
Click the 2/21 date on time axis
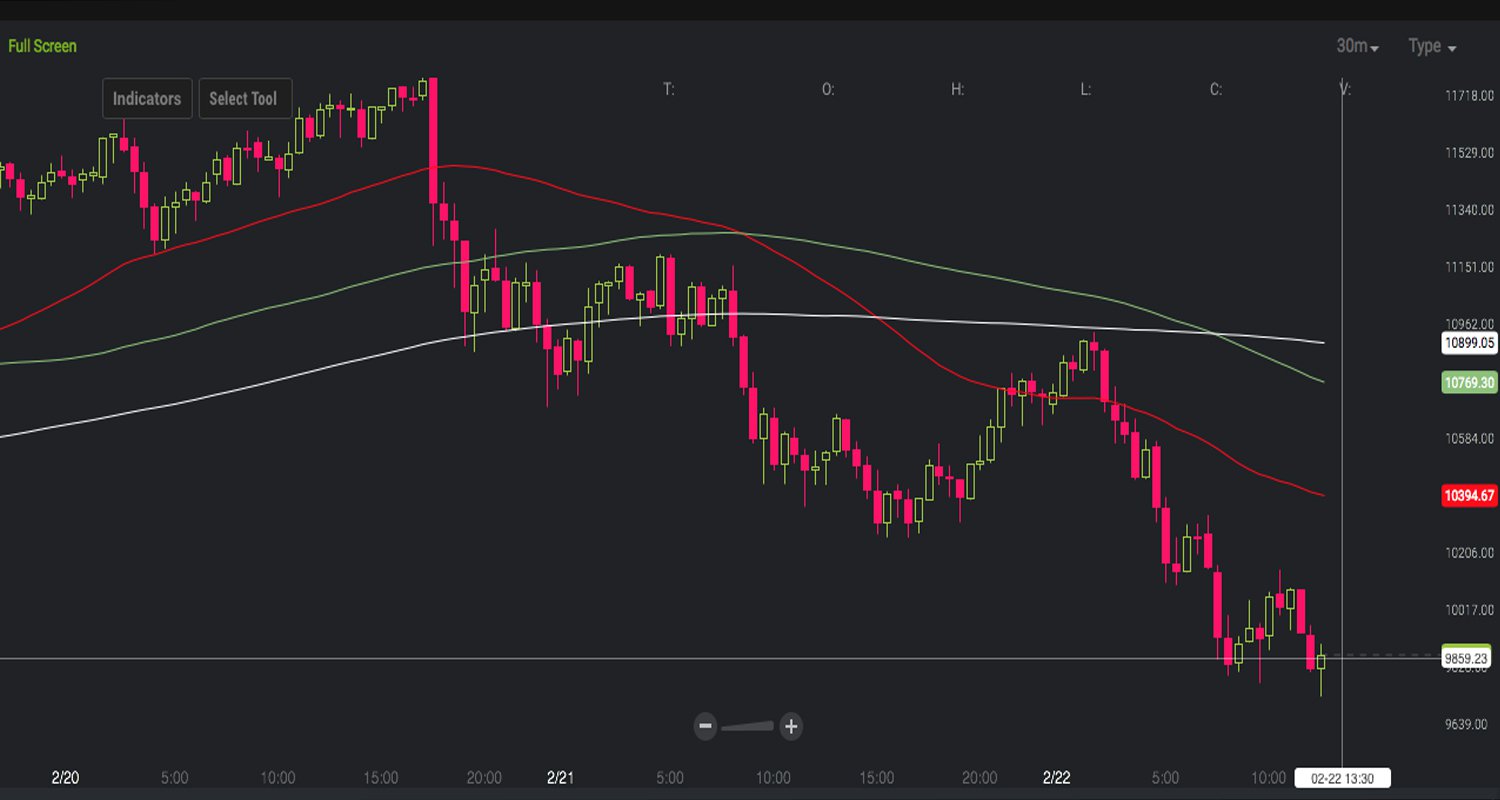[x=561, y=777]
